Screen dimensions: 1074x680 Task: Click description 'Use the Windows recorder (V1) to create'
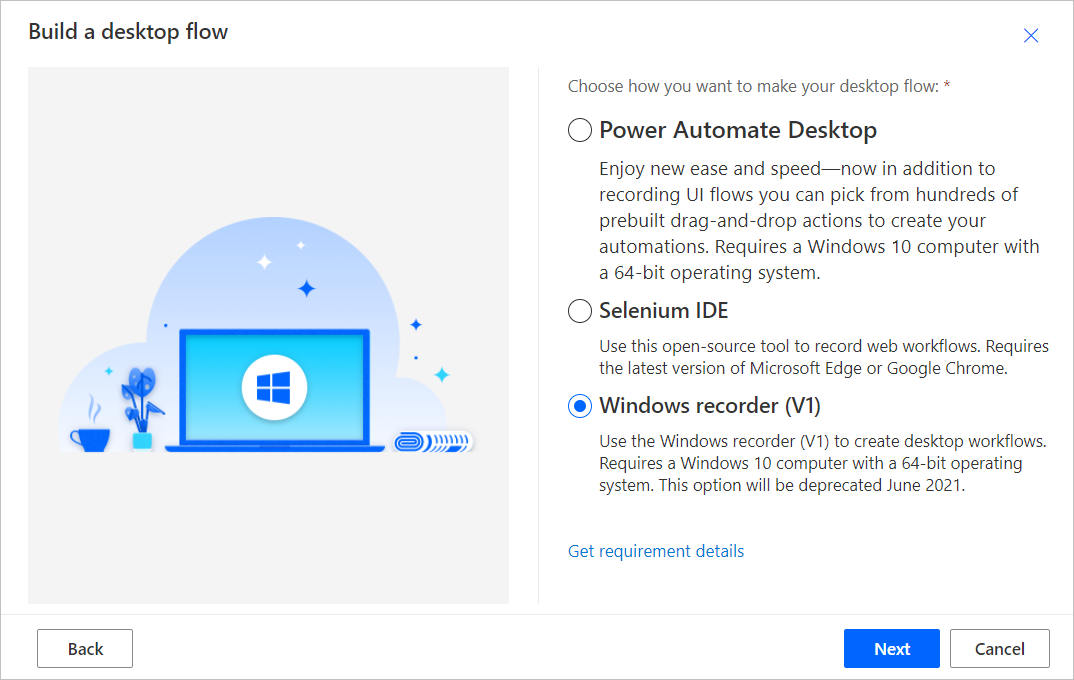click(823, 463)
